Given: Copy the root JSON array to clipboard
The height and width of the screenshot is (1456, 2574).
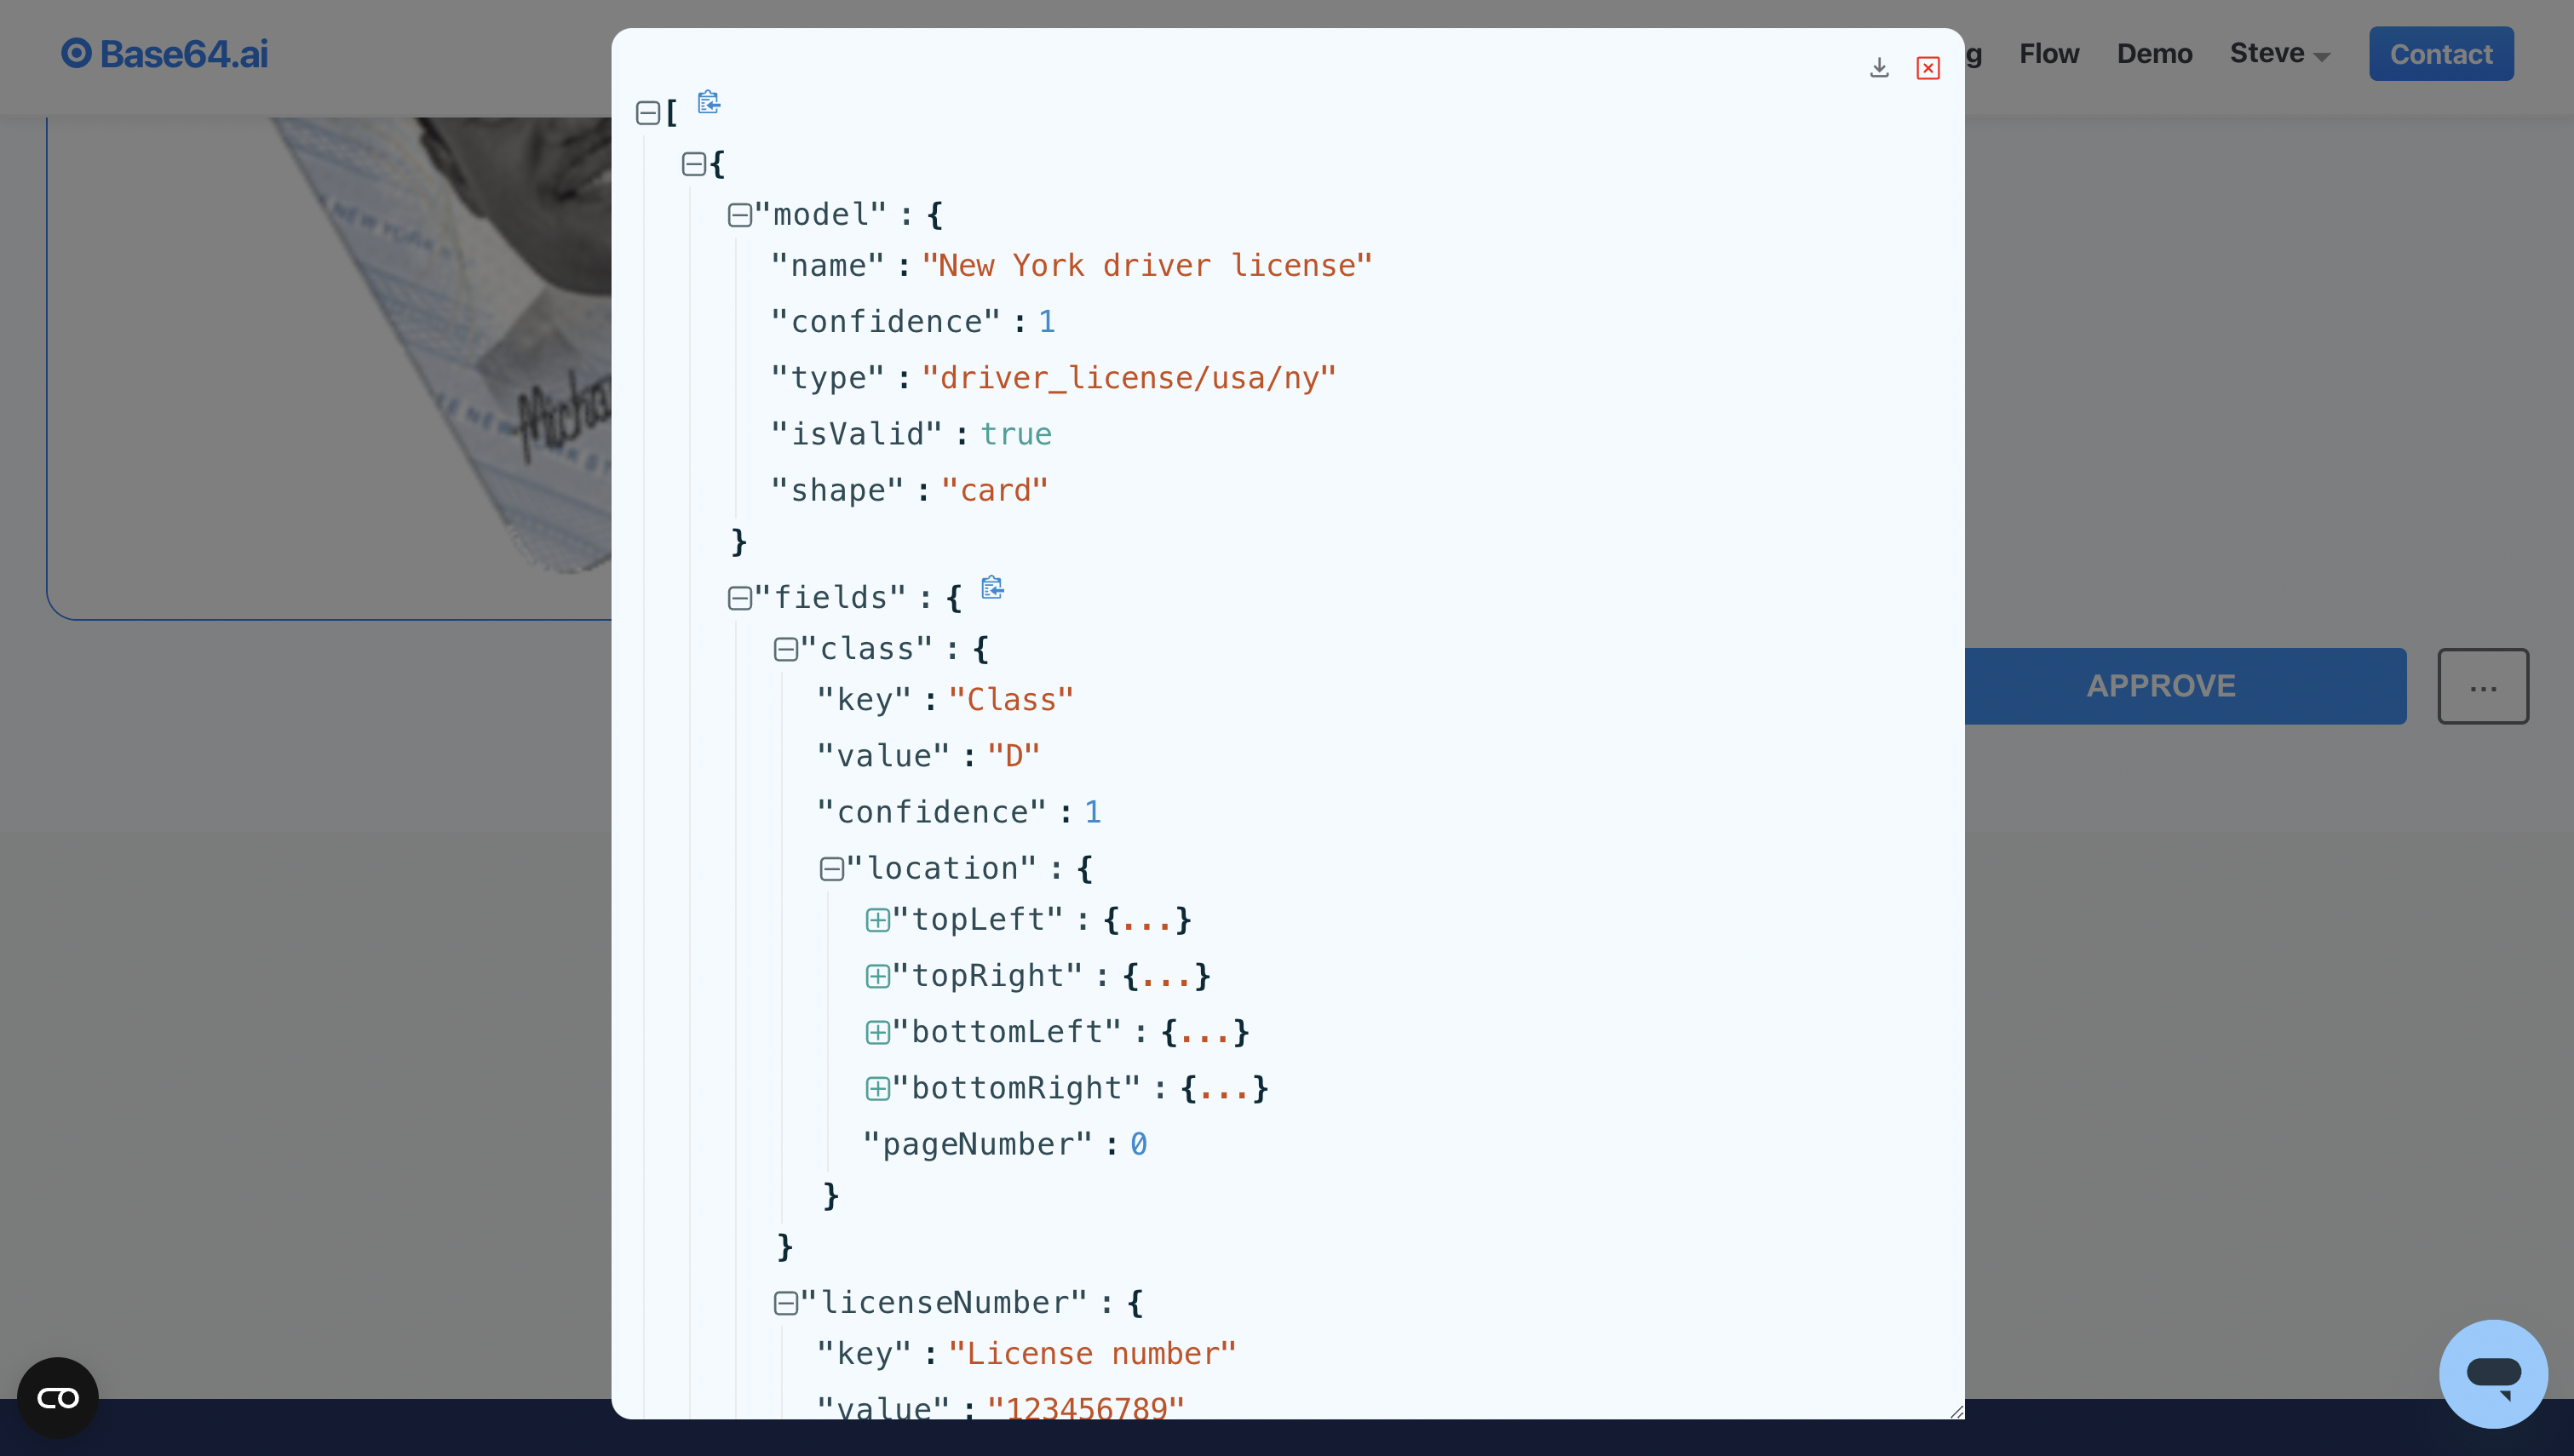Looking at the screenshot, I should [708, 103].
